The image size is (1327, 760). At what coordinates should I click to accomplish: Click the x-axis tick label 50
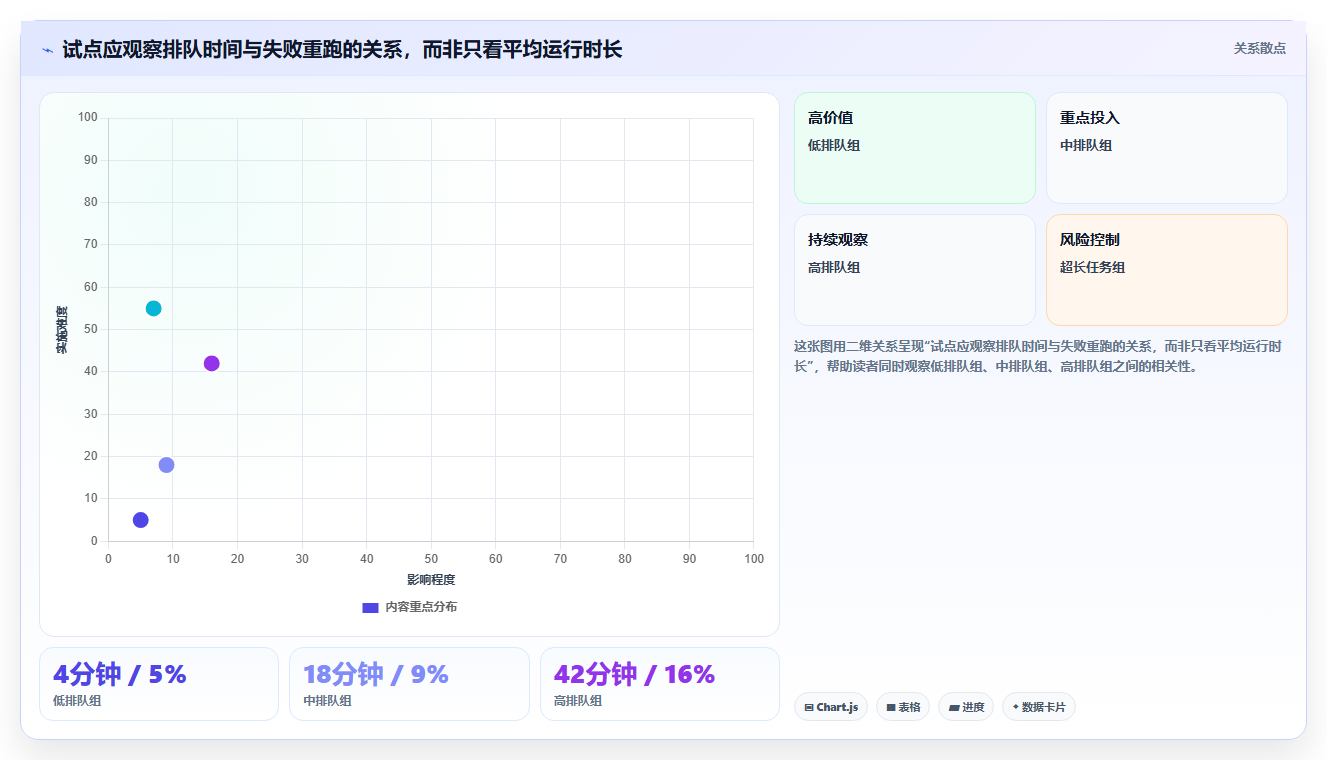point(431,559)
